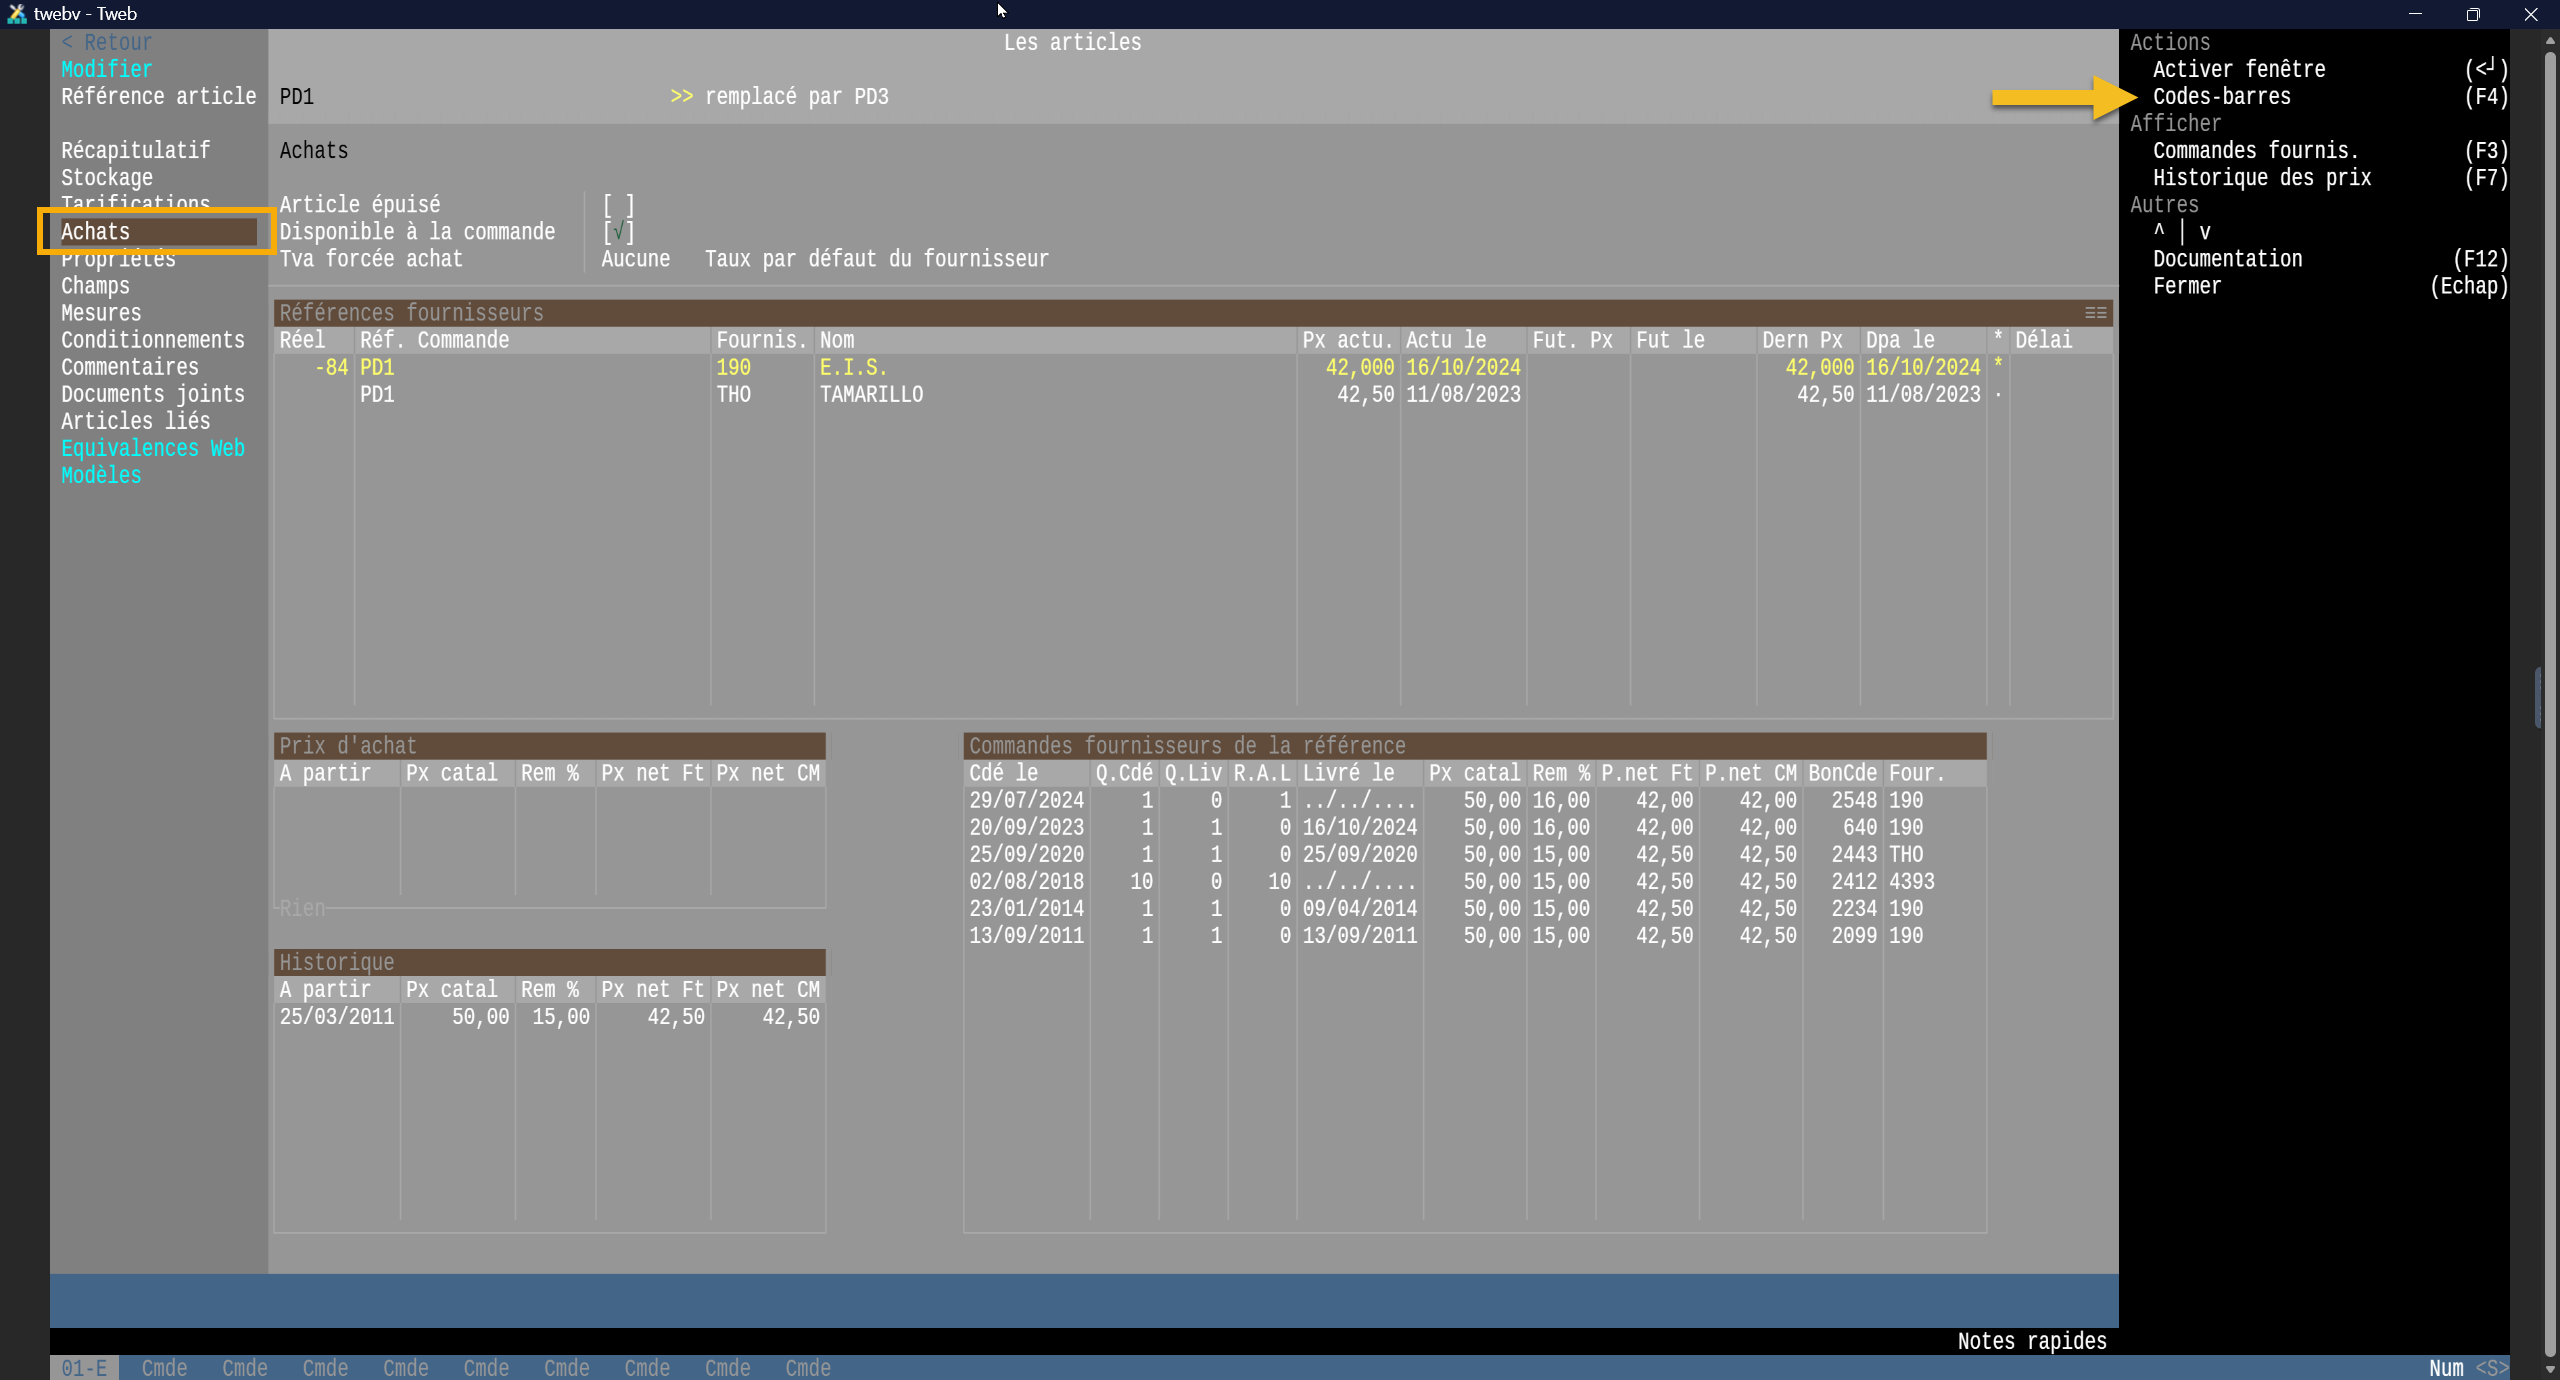This screenshot has width=2560, height=1380.
Task: Uncheck Disponible à la commande checkbox
Action: coord(618,232)
